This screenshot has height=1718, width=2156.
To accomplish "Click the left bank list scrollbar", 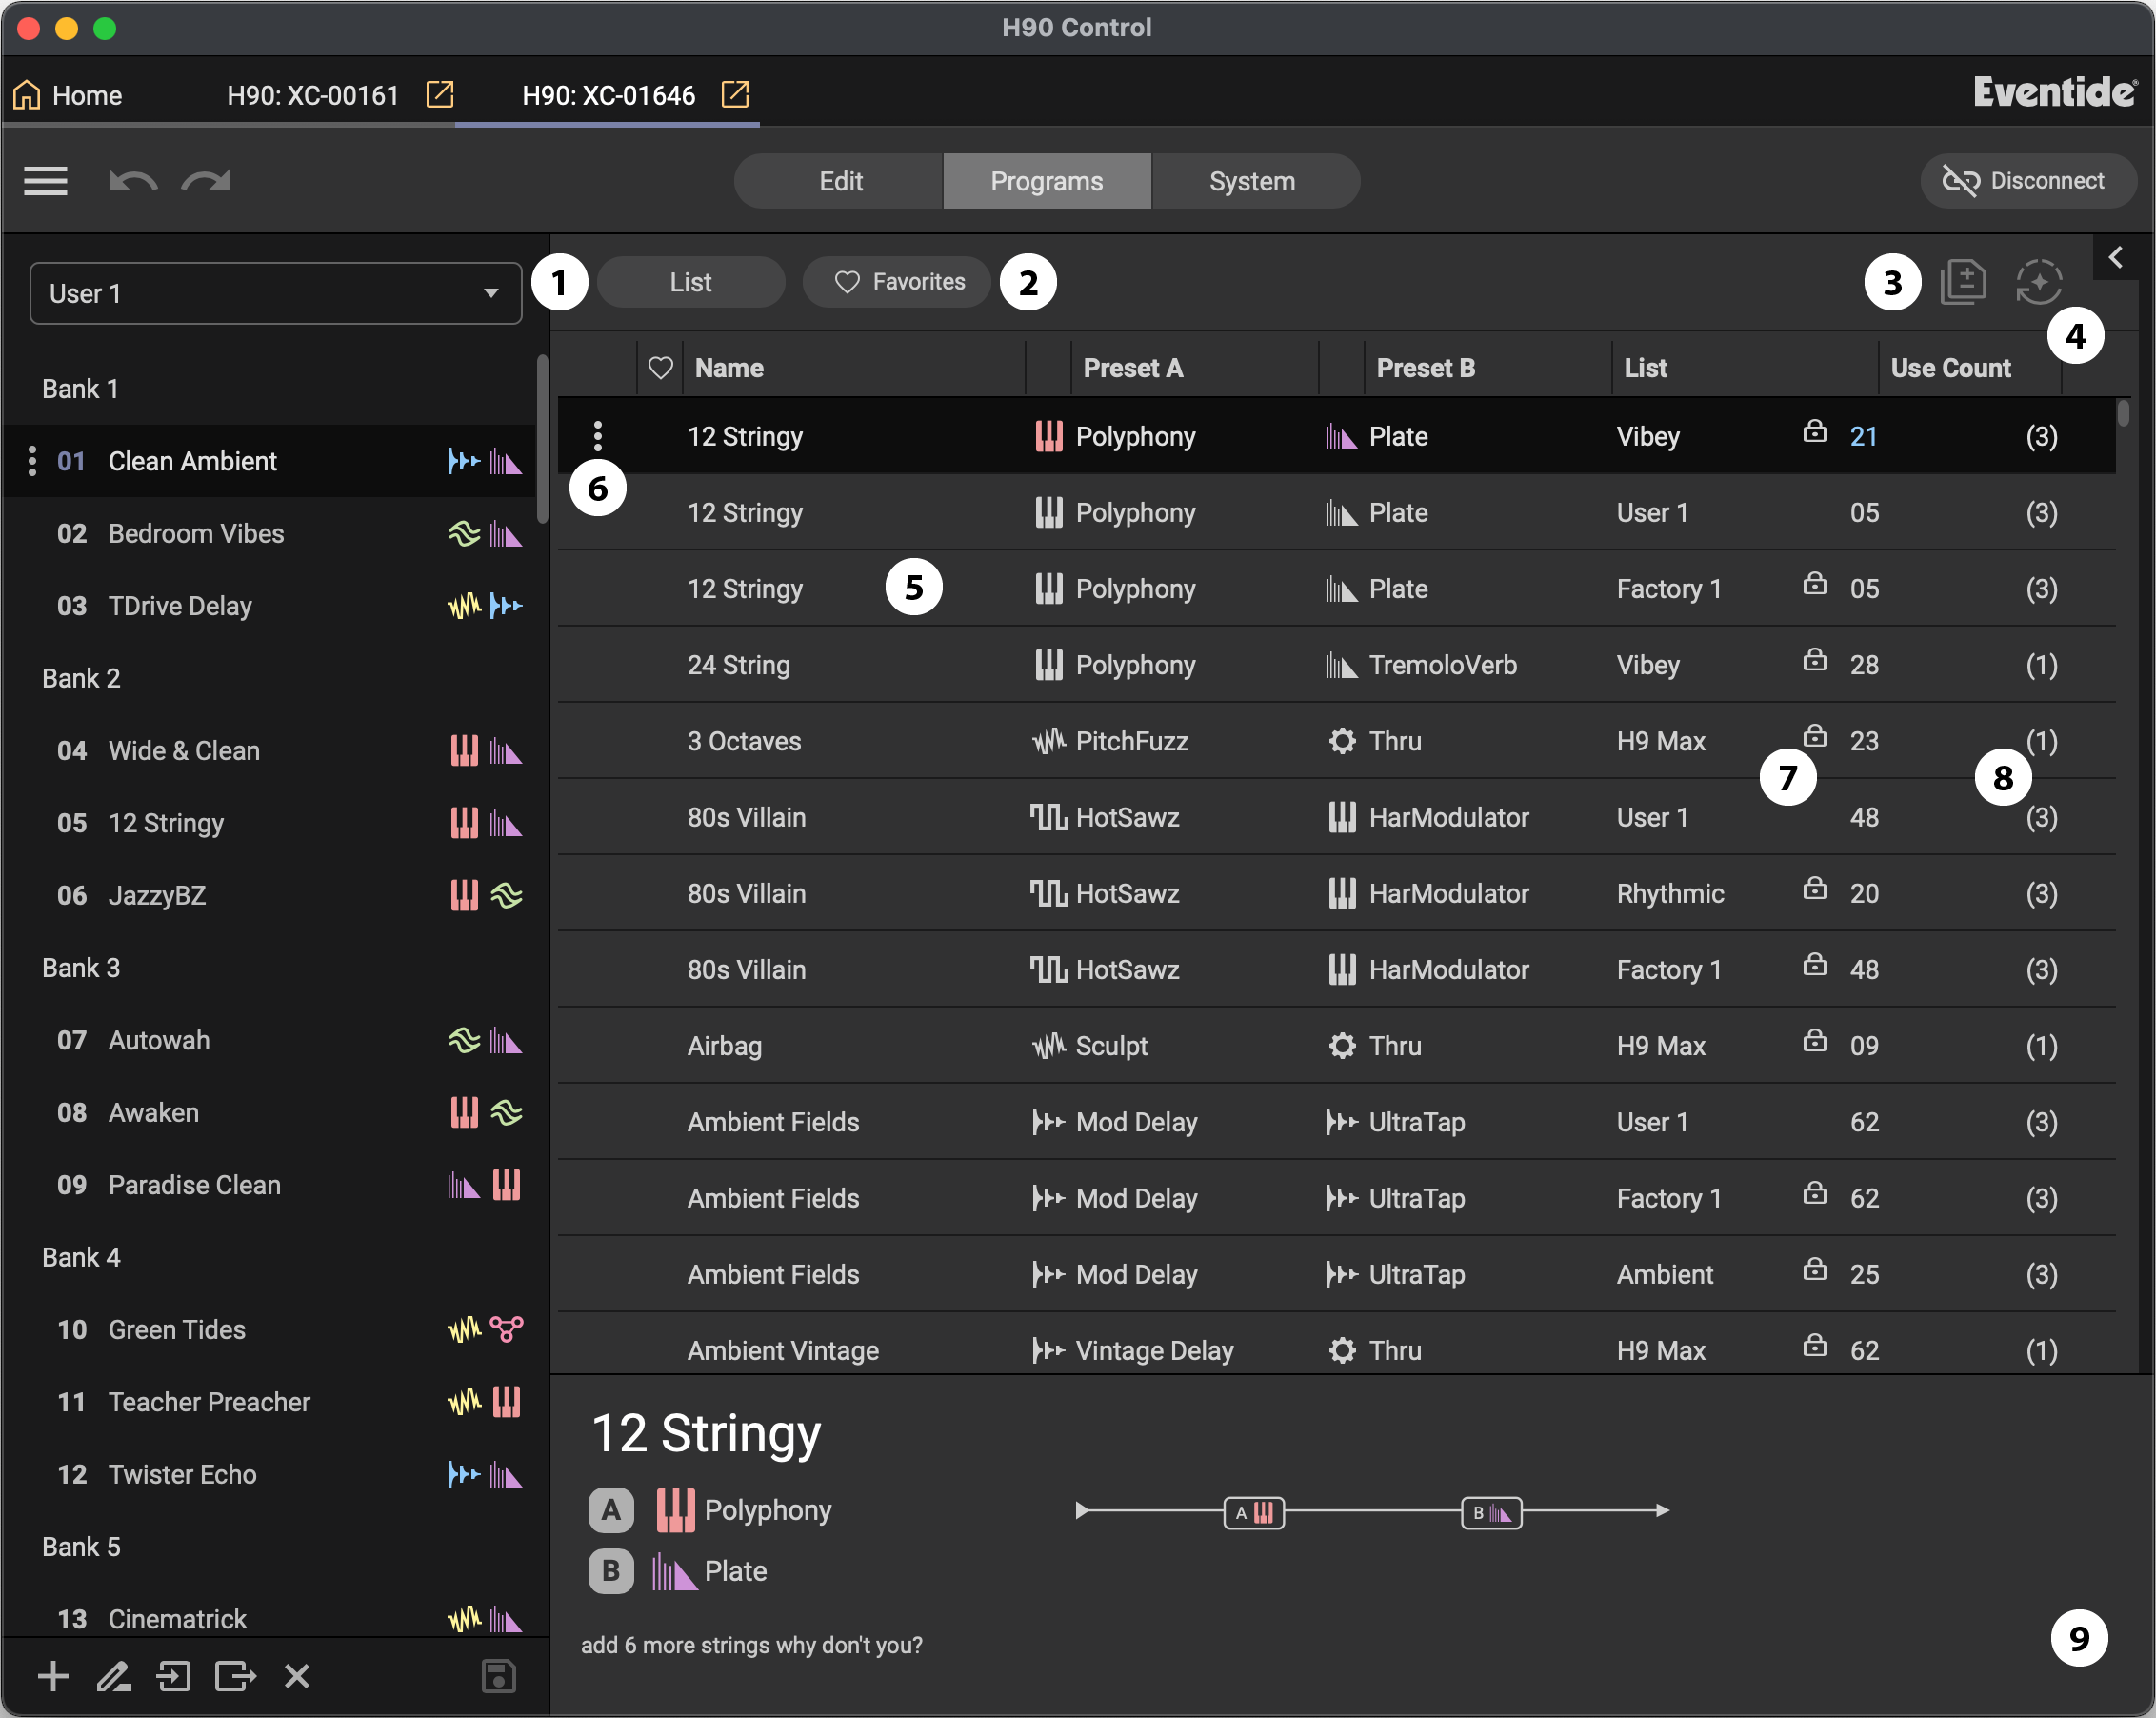I will click(x=542, y=438).
